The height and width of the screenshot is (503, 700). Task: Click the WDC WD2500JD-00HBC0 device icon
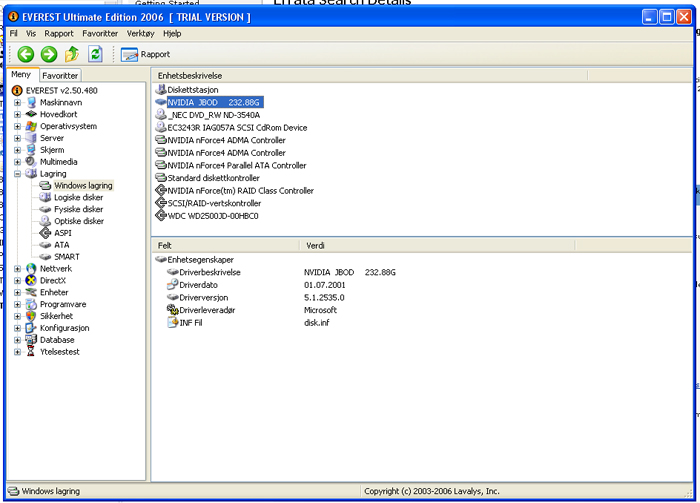tap(161, 216)
